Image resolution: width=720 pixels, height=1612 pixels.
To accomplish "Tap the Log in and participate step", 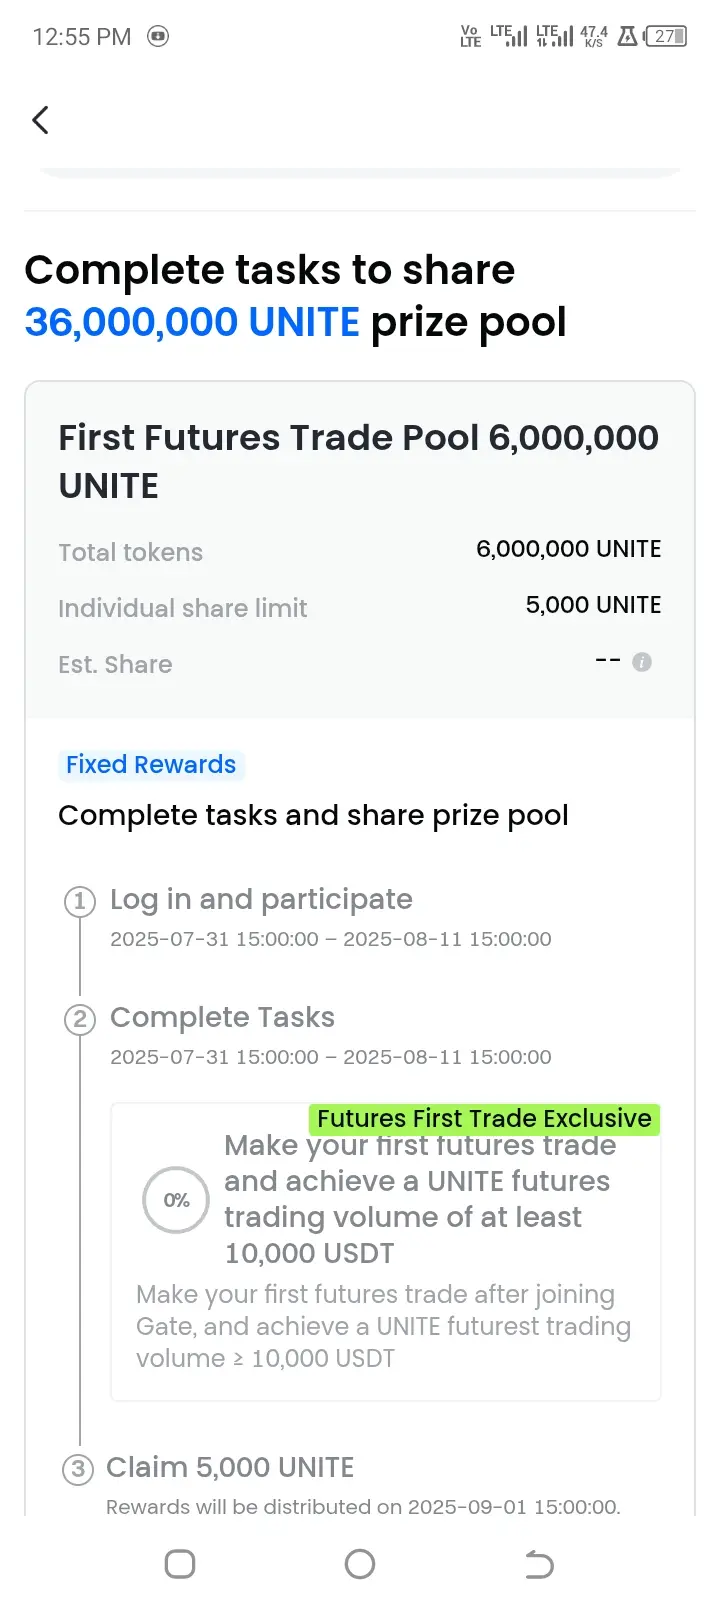I will (261, 900).
